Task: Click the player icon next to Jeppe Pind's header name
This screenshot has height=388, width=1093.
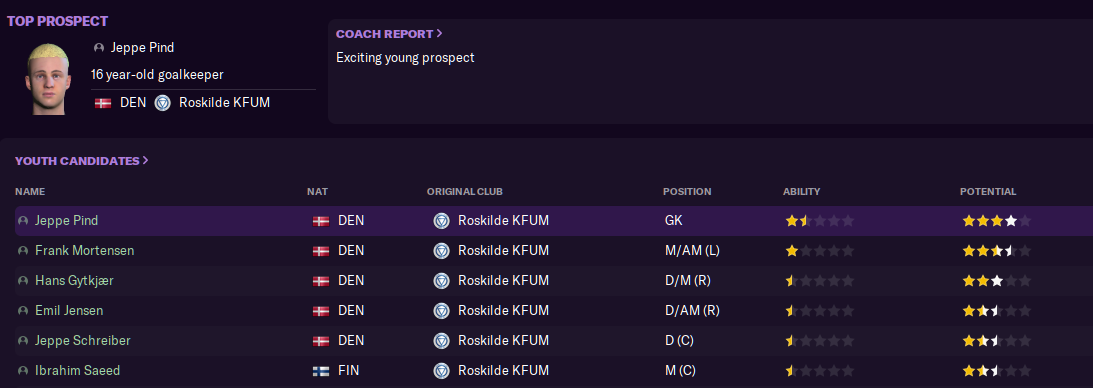Action: [99, 48]
